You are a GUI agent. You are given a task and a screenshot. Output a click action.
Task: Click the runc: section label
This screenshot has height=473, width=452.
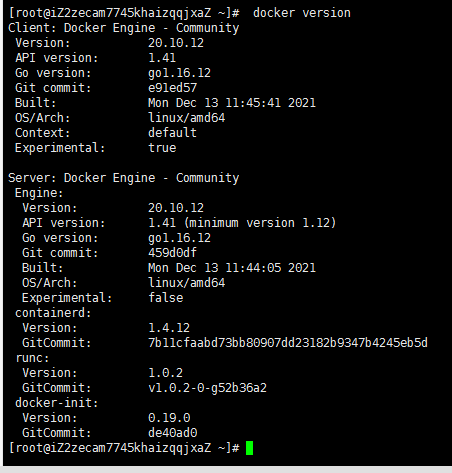(x=32, y=358)
